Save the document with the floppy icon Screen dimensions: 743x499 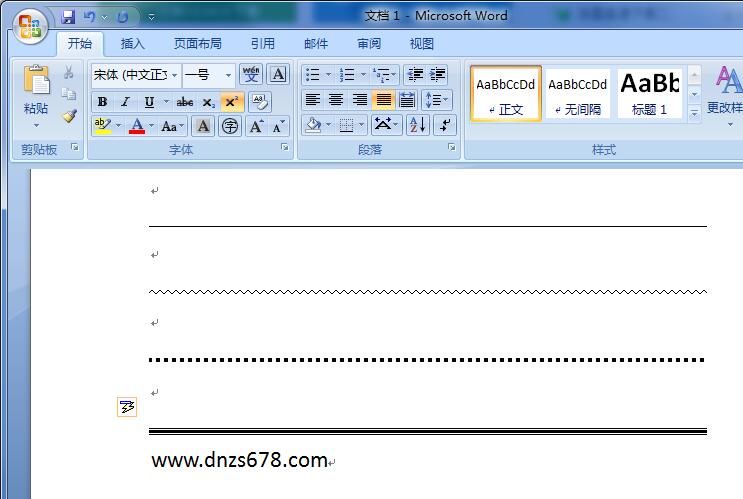68,17
